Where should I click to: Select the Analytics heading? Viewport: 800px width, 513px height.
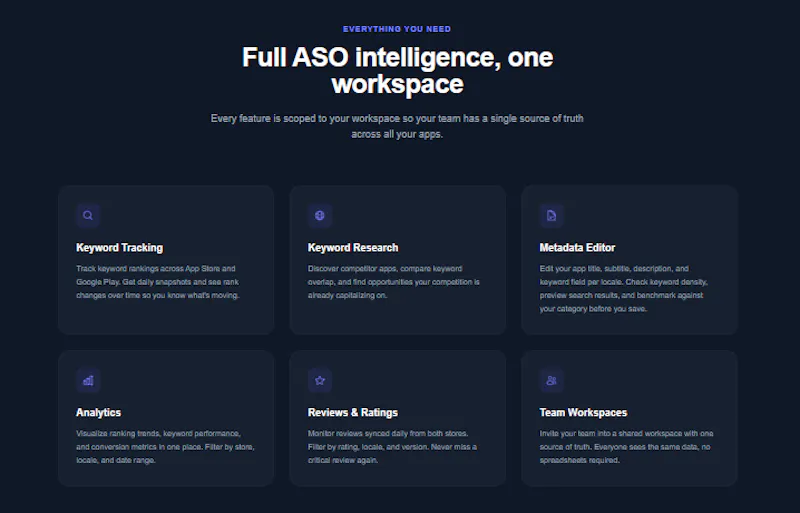tap(98, 412)
